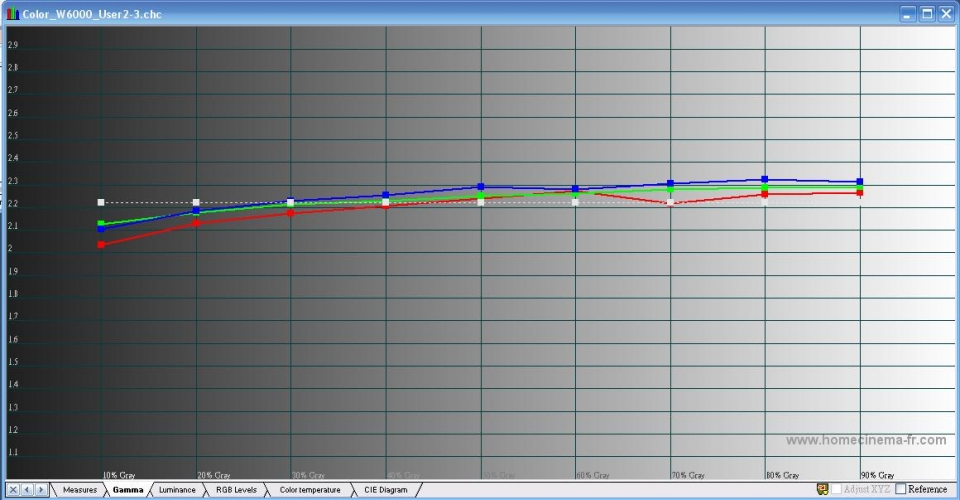Click the '20% Gray' axis label
This screenshot has height=500, width=960.
click(x=214, y=475)
